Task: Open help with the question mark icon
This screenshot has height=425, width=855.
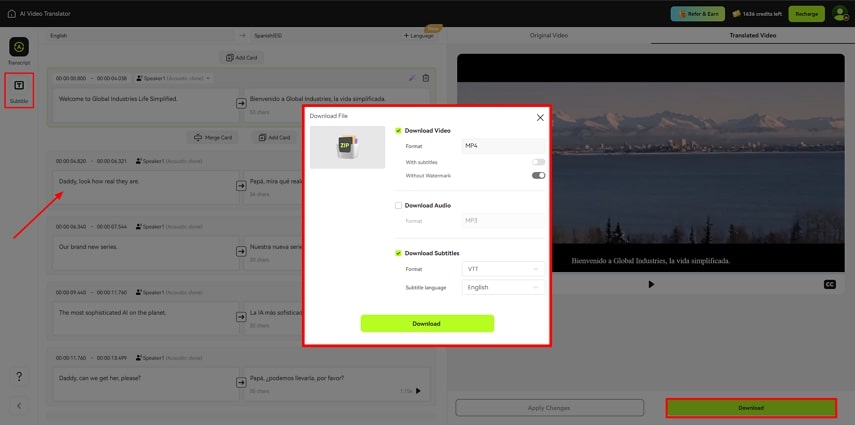Action: click(x=19, y=376)
